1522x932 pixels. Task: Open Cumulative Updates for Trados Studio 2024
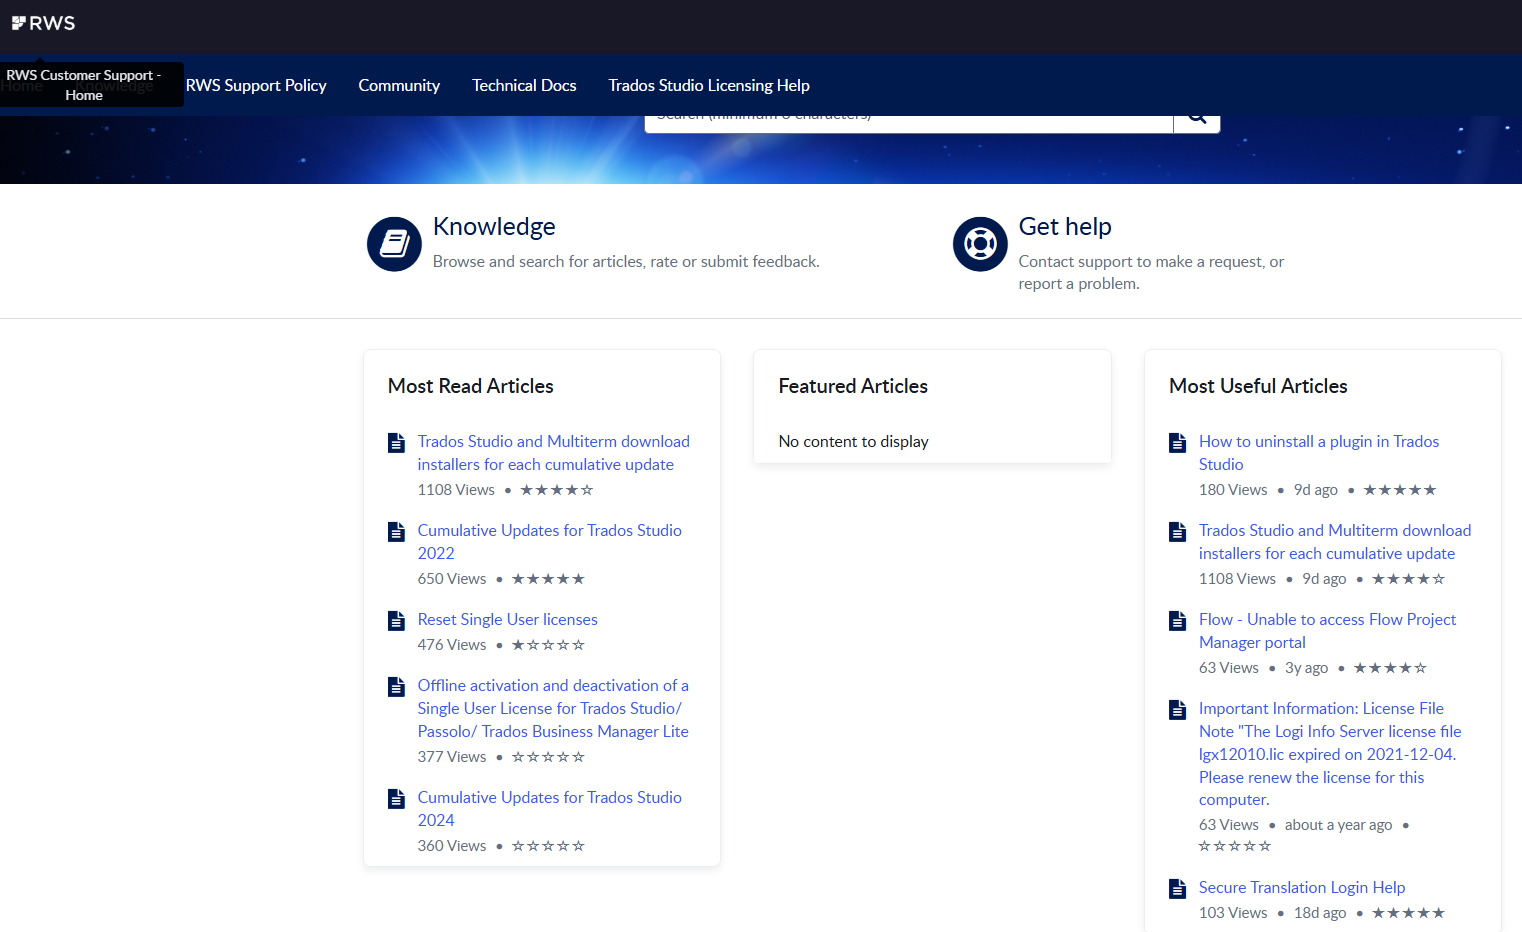point(550,808)
